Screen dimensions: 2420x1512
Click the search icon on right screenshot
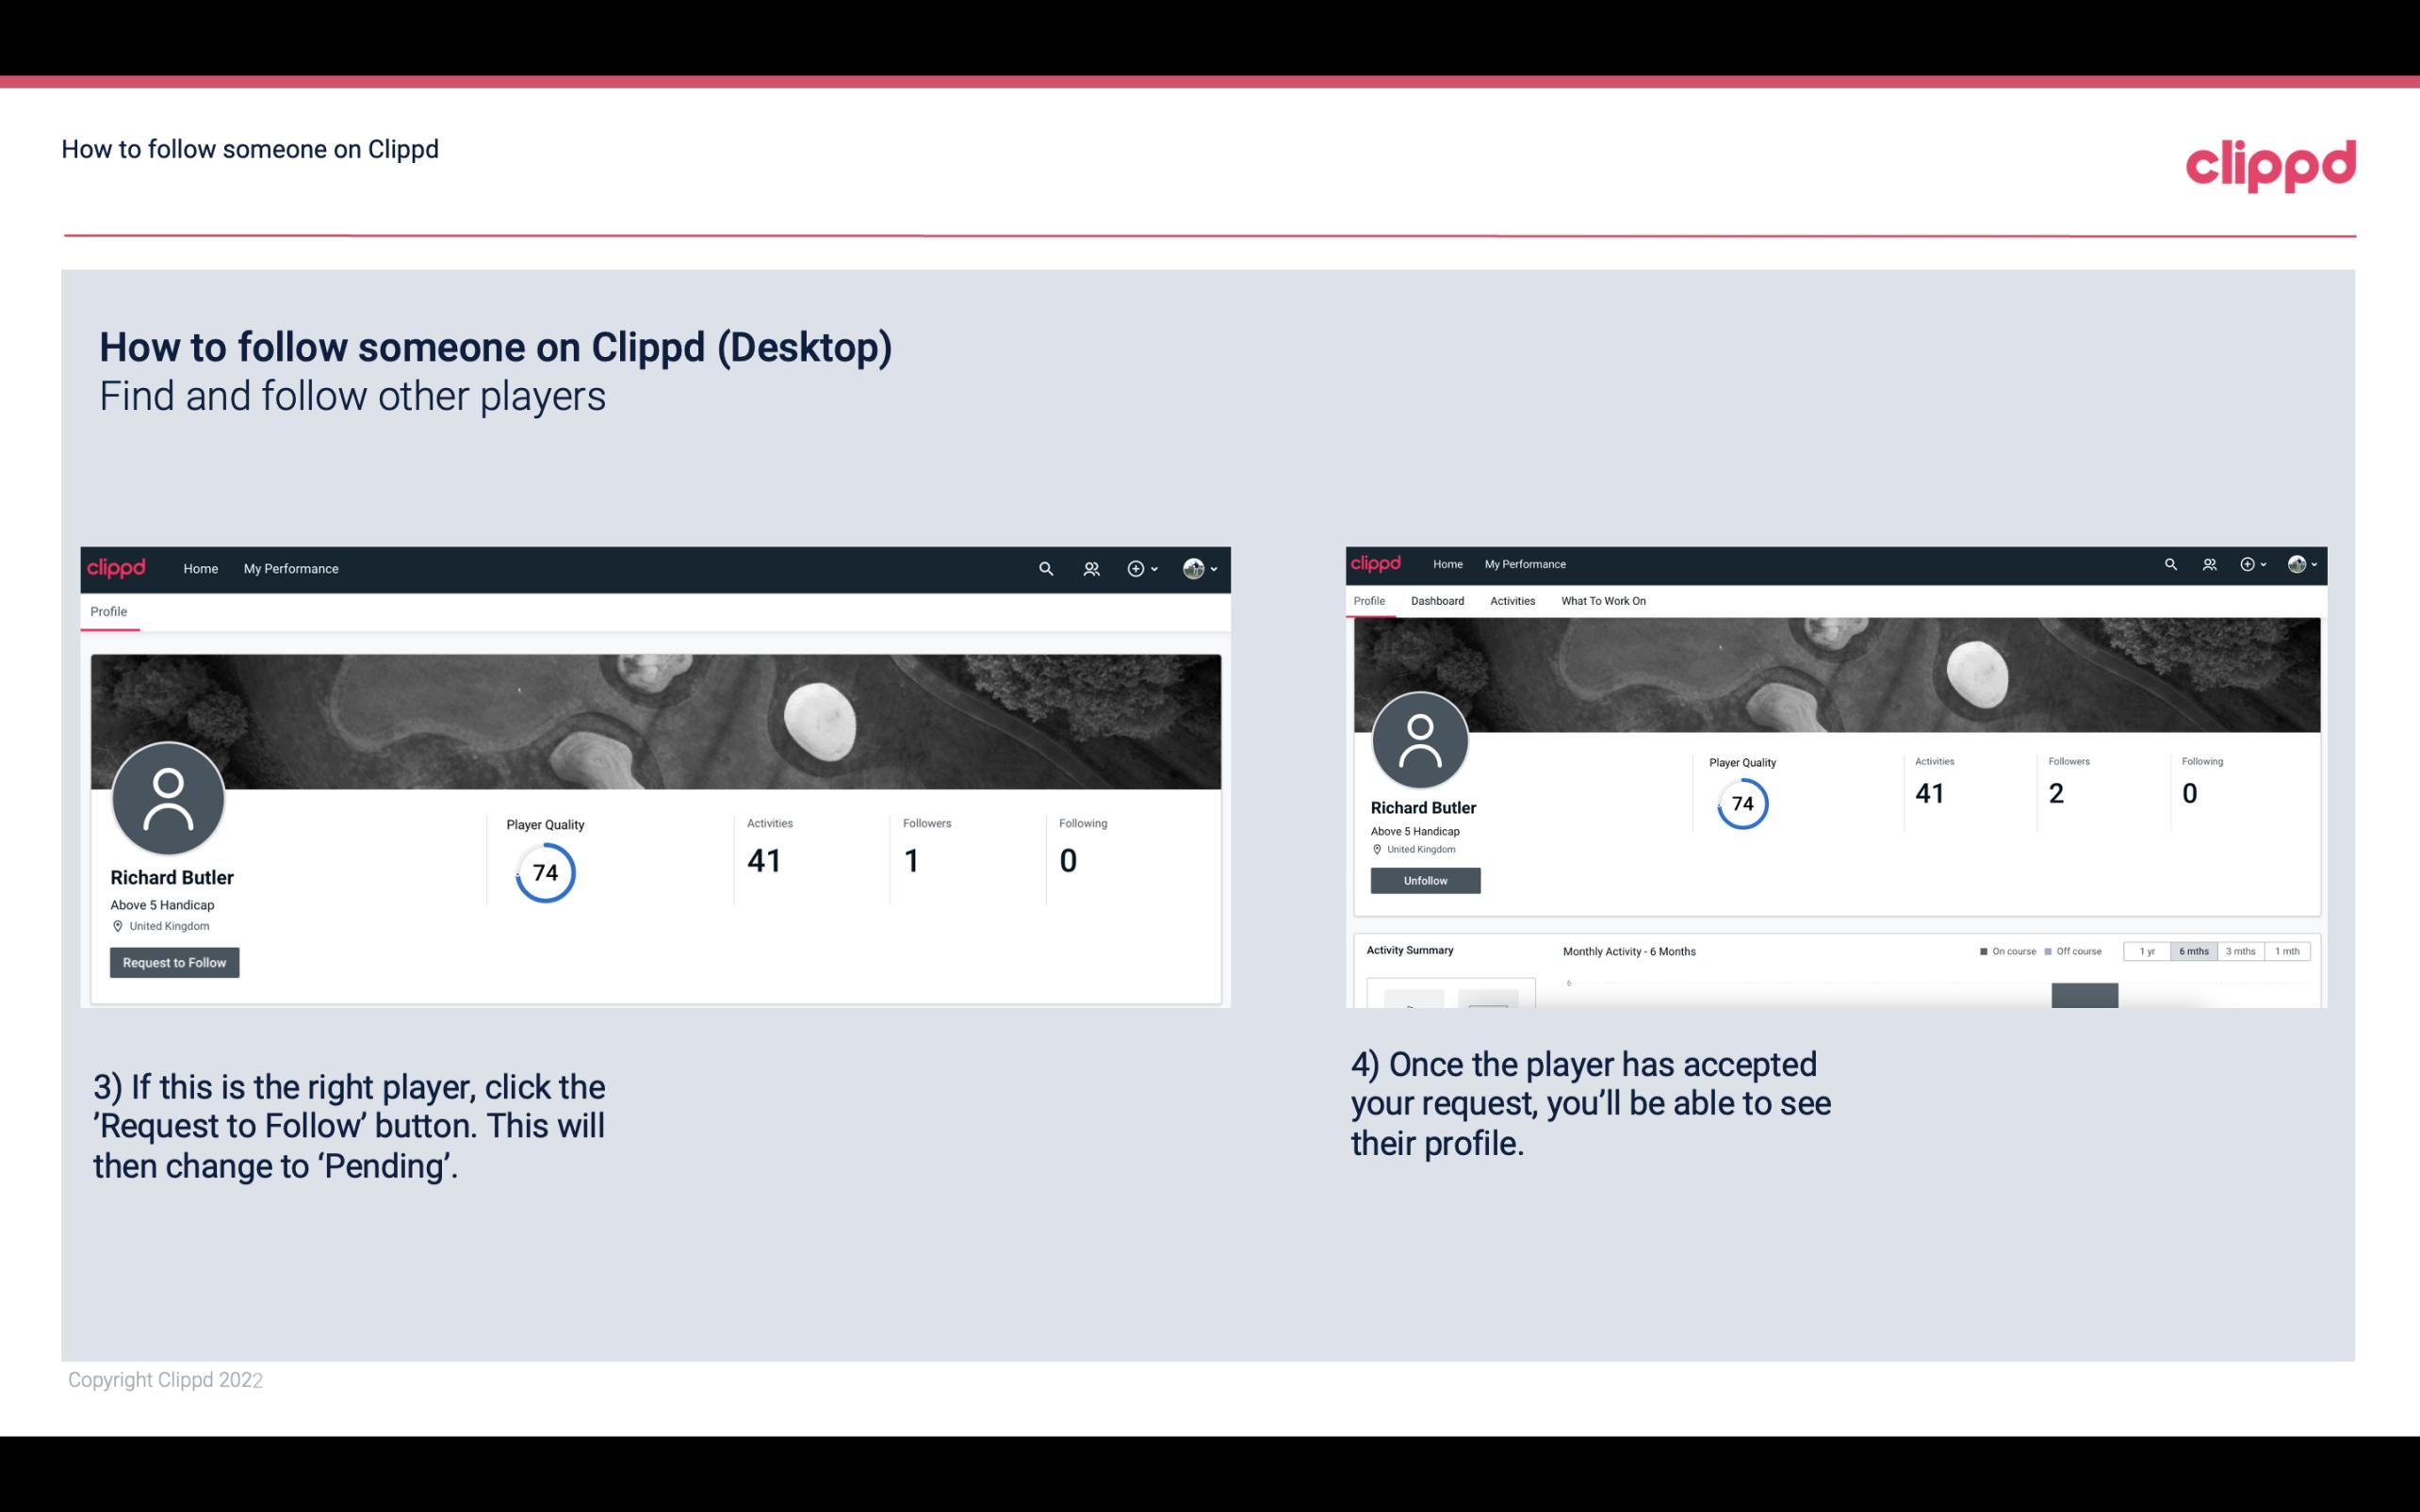point(2169,564)
